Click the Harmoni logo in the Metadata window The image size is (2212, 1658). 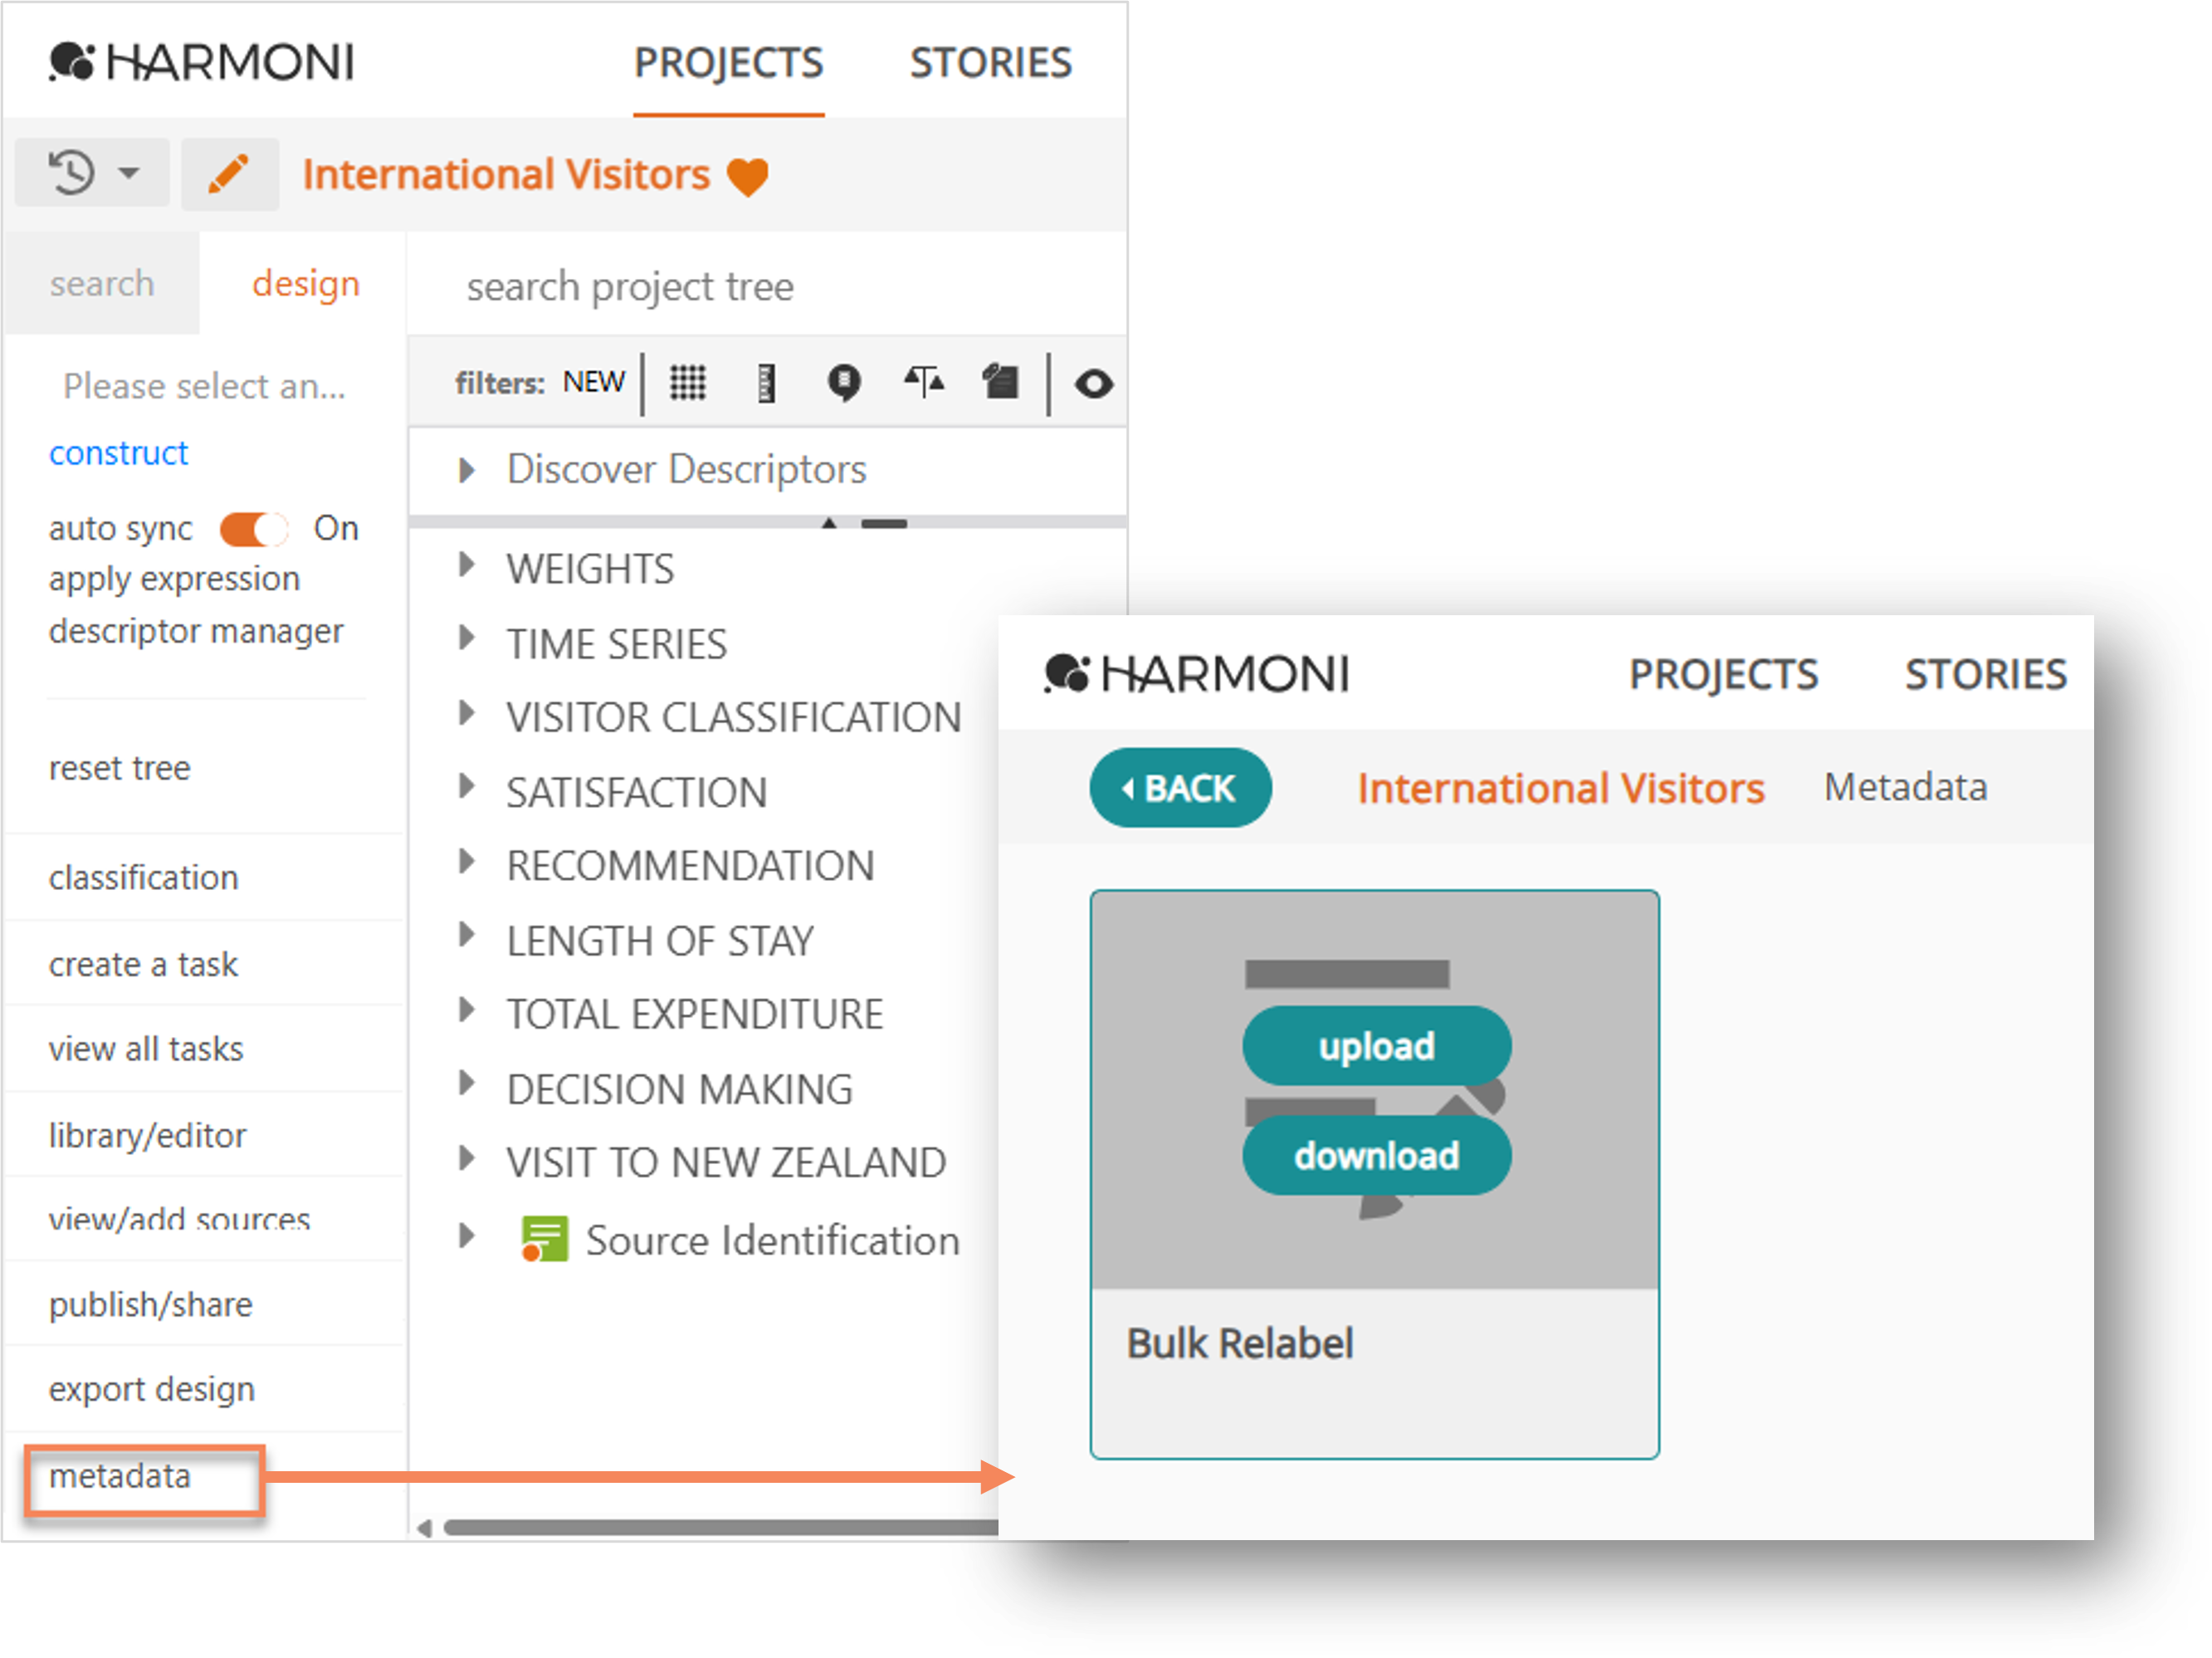[x=1196, y=674]
